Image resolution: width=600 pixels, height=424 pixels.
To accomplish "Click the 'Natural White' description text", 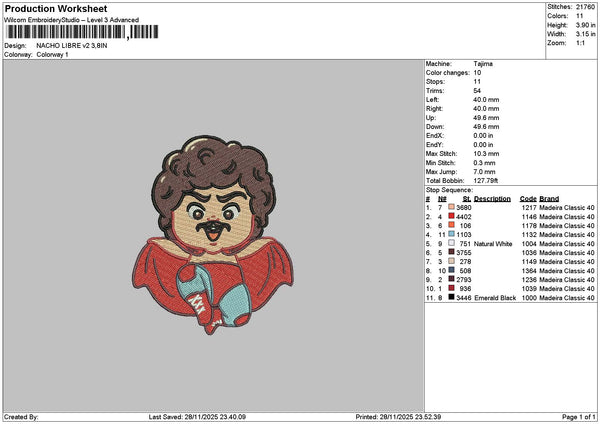I will [x=493, y=243].
